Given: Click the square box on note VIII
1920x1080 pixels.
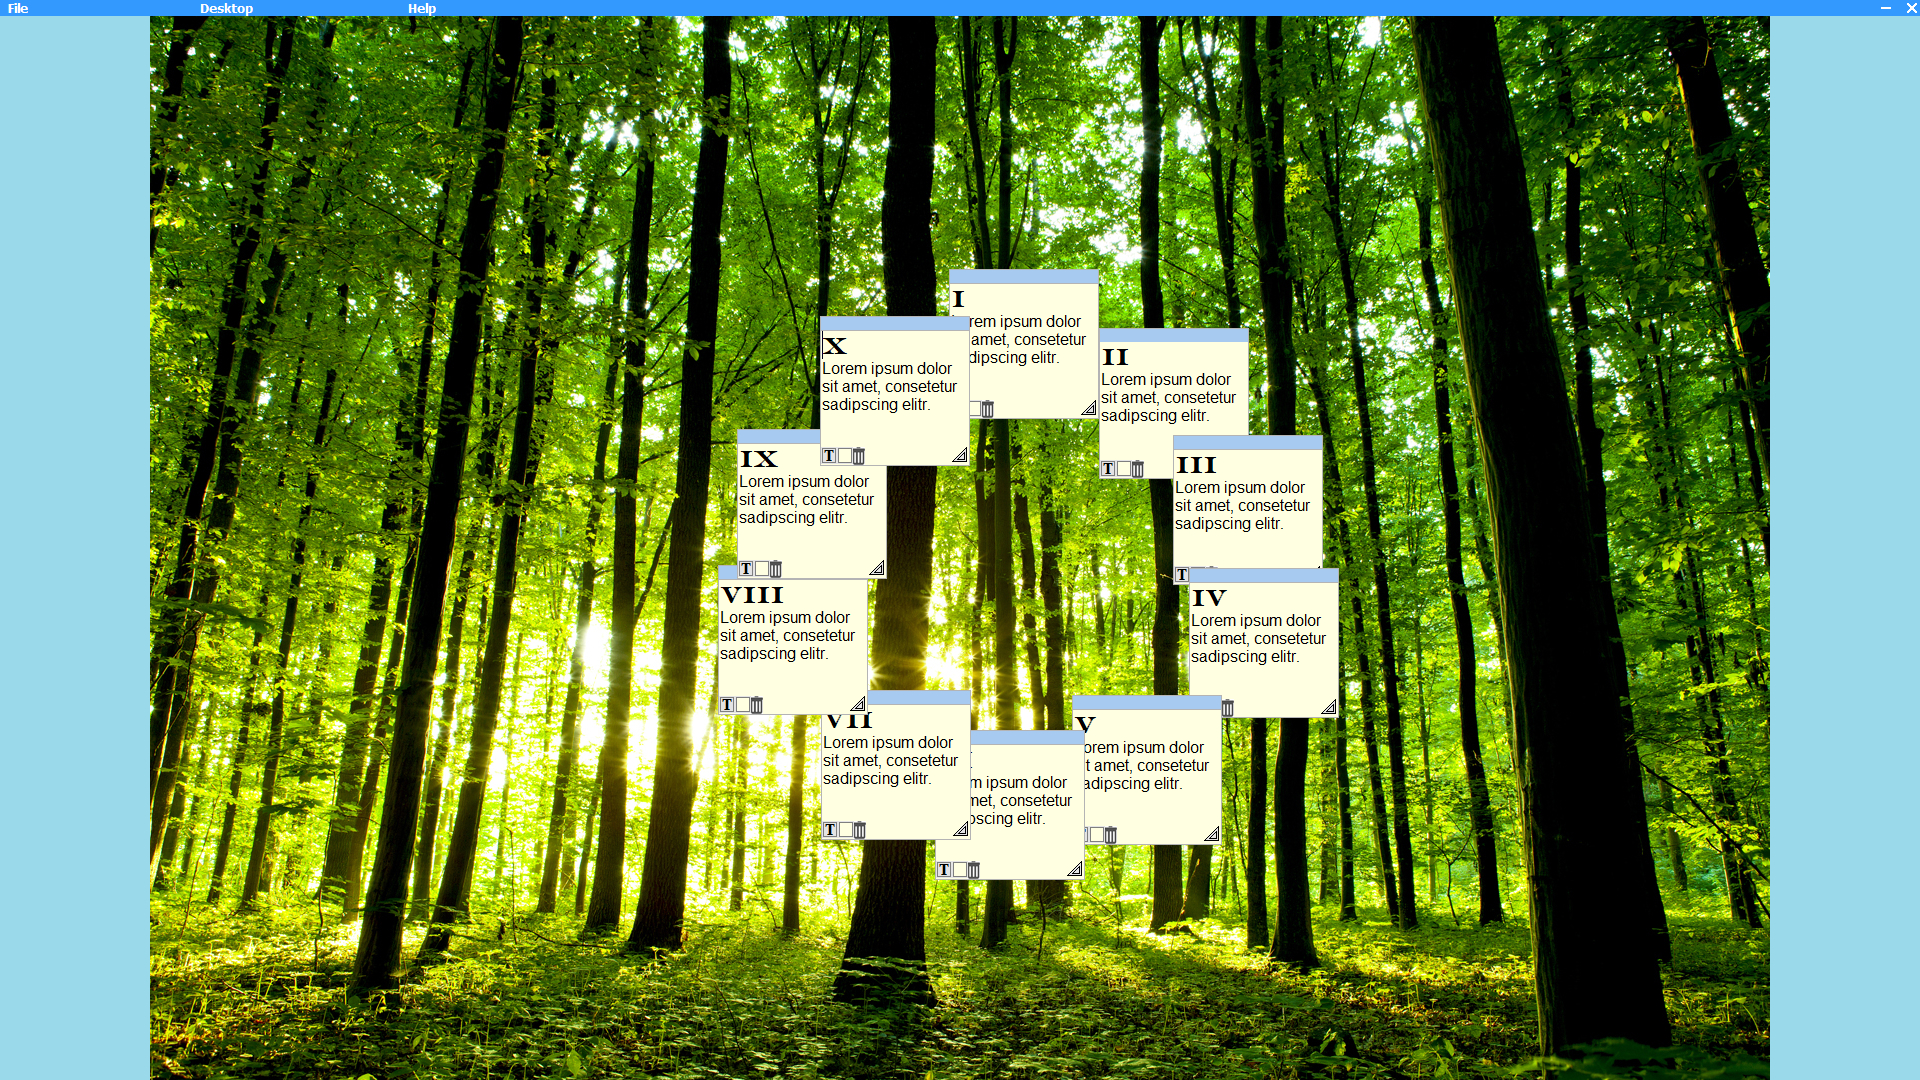Looking at the screenshot, I should point(743,705).
